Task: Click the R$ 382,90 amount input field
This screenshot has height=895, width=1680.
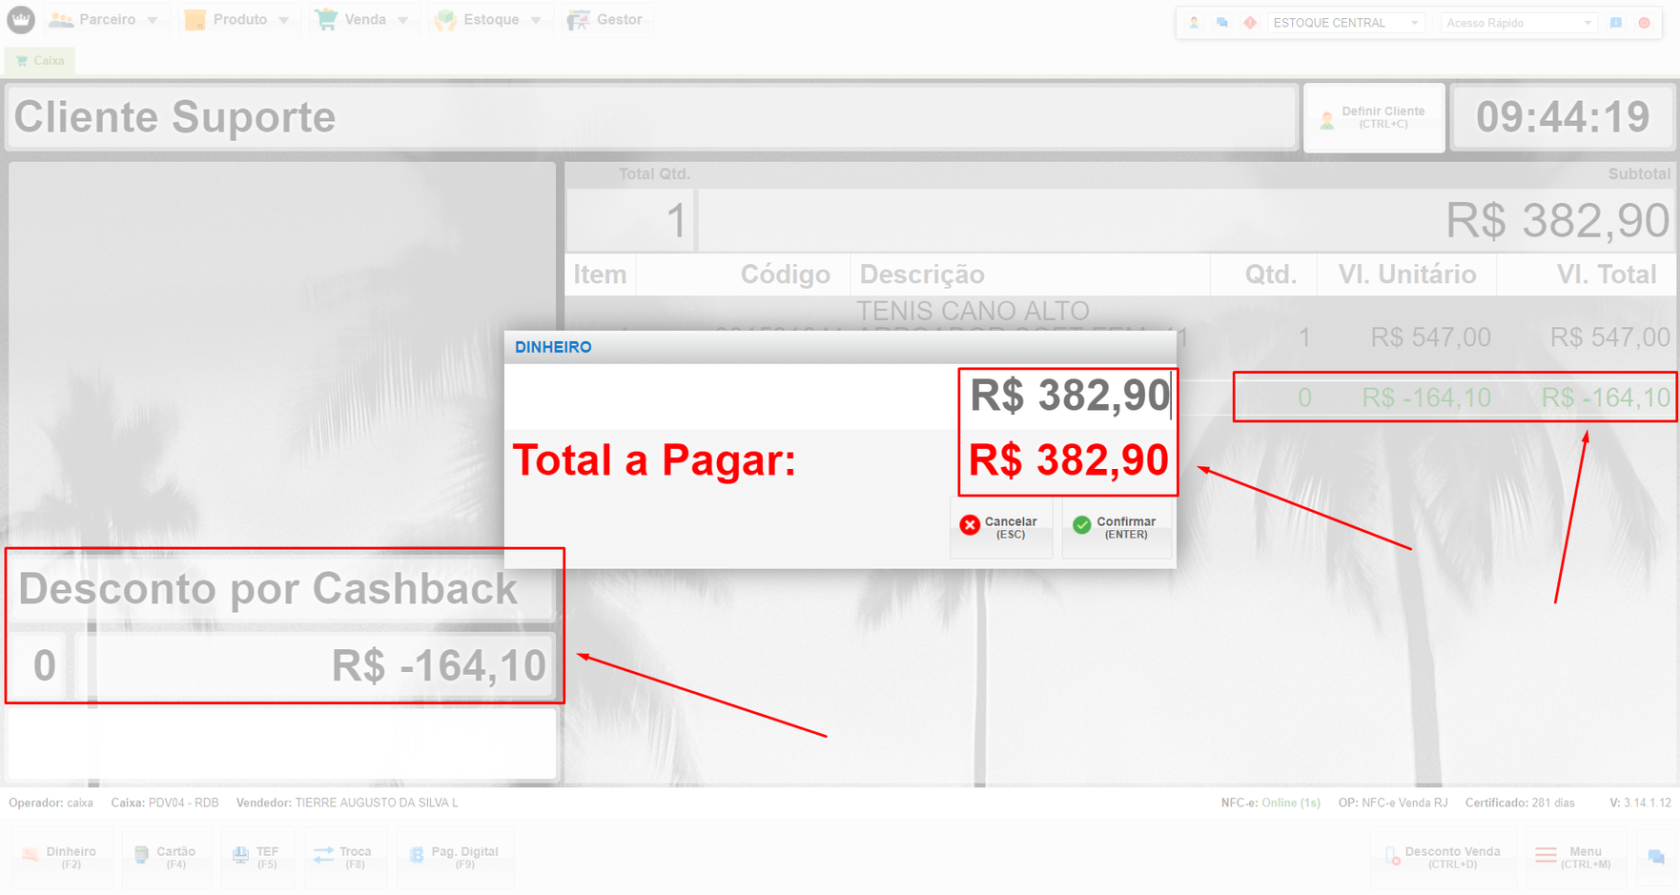Action: (x=1068, y=396)
